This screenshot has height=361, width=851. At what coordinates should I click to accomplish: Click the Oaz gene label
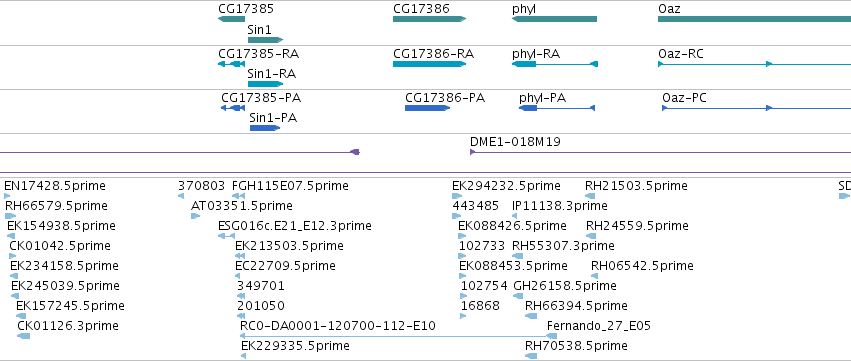point(669,9)
